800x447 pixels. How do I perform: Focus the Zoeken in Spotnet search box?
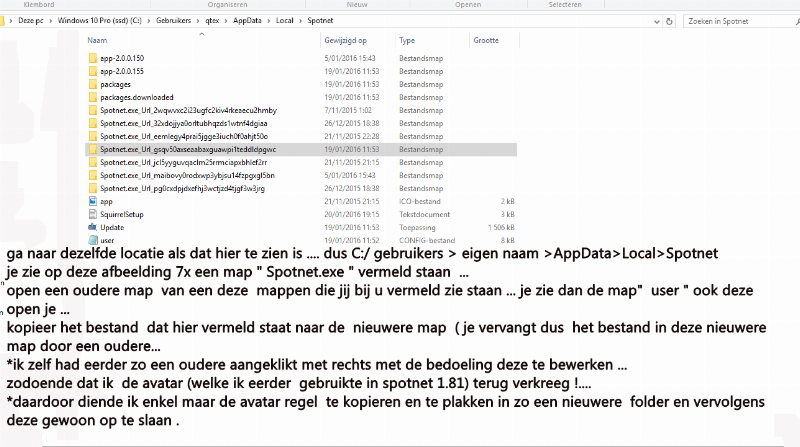[740, 21]
